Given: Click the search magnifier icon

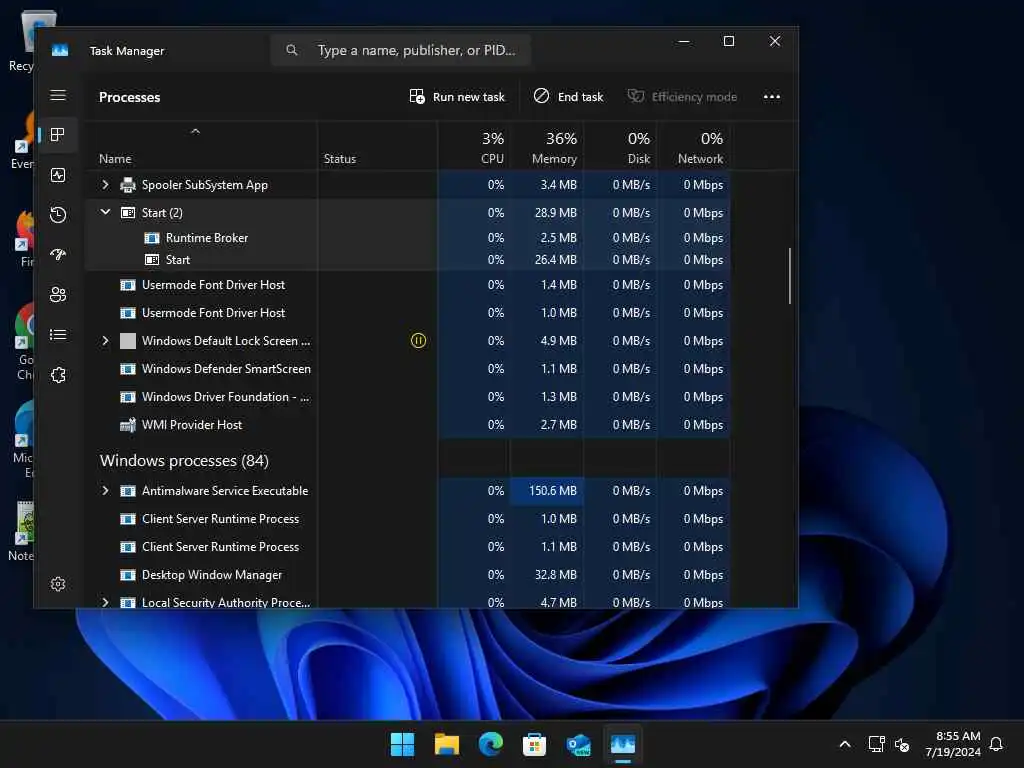Looking at the screenshot, I should click(292, 50).
